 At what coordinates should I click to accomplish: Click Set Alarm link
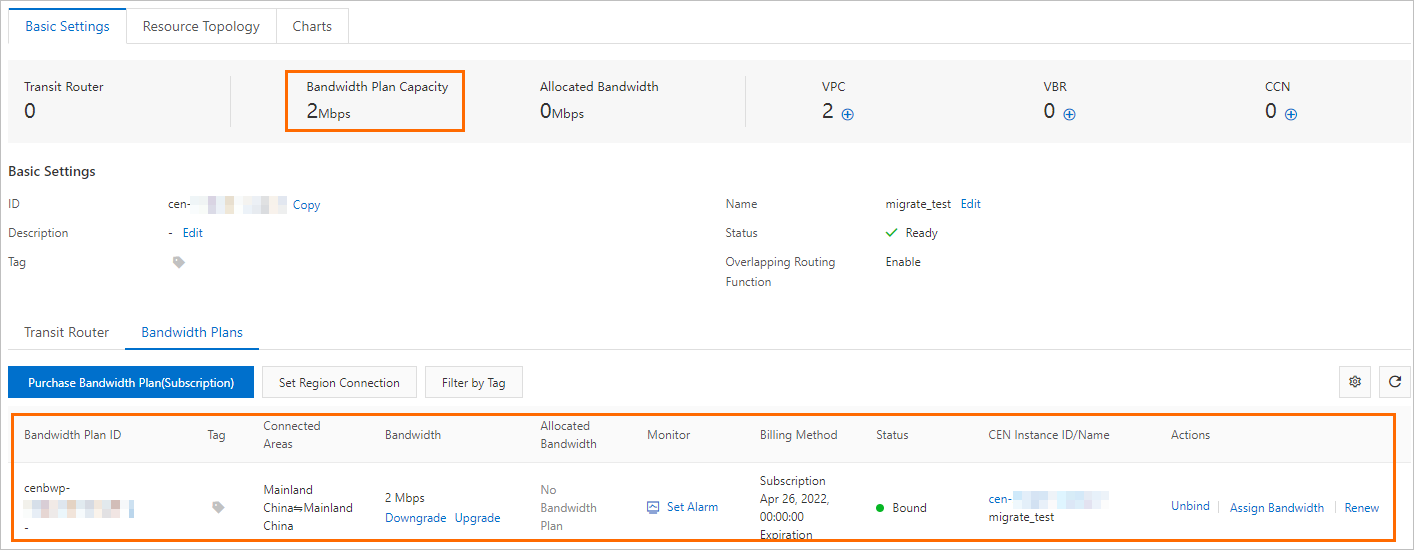692,507
